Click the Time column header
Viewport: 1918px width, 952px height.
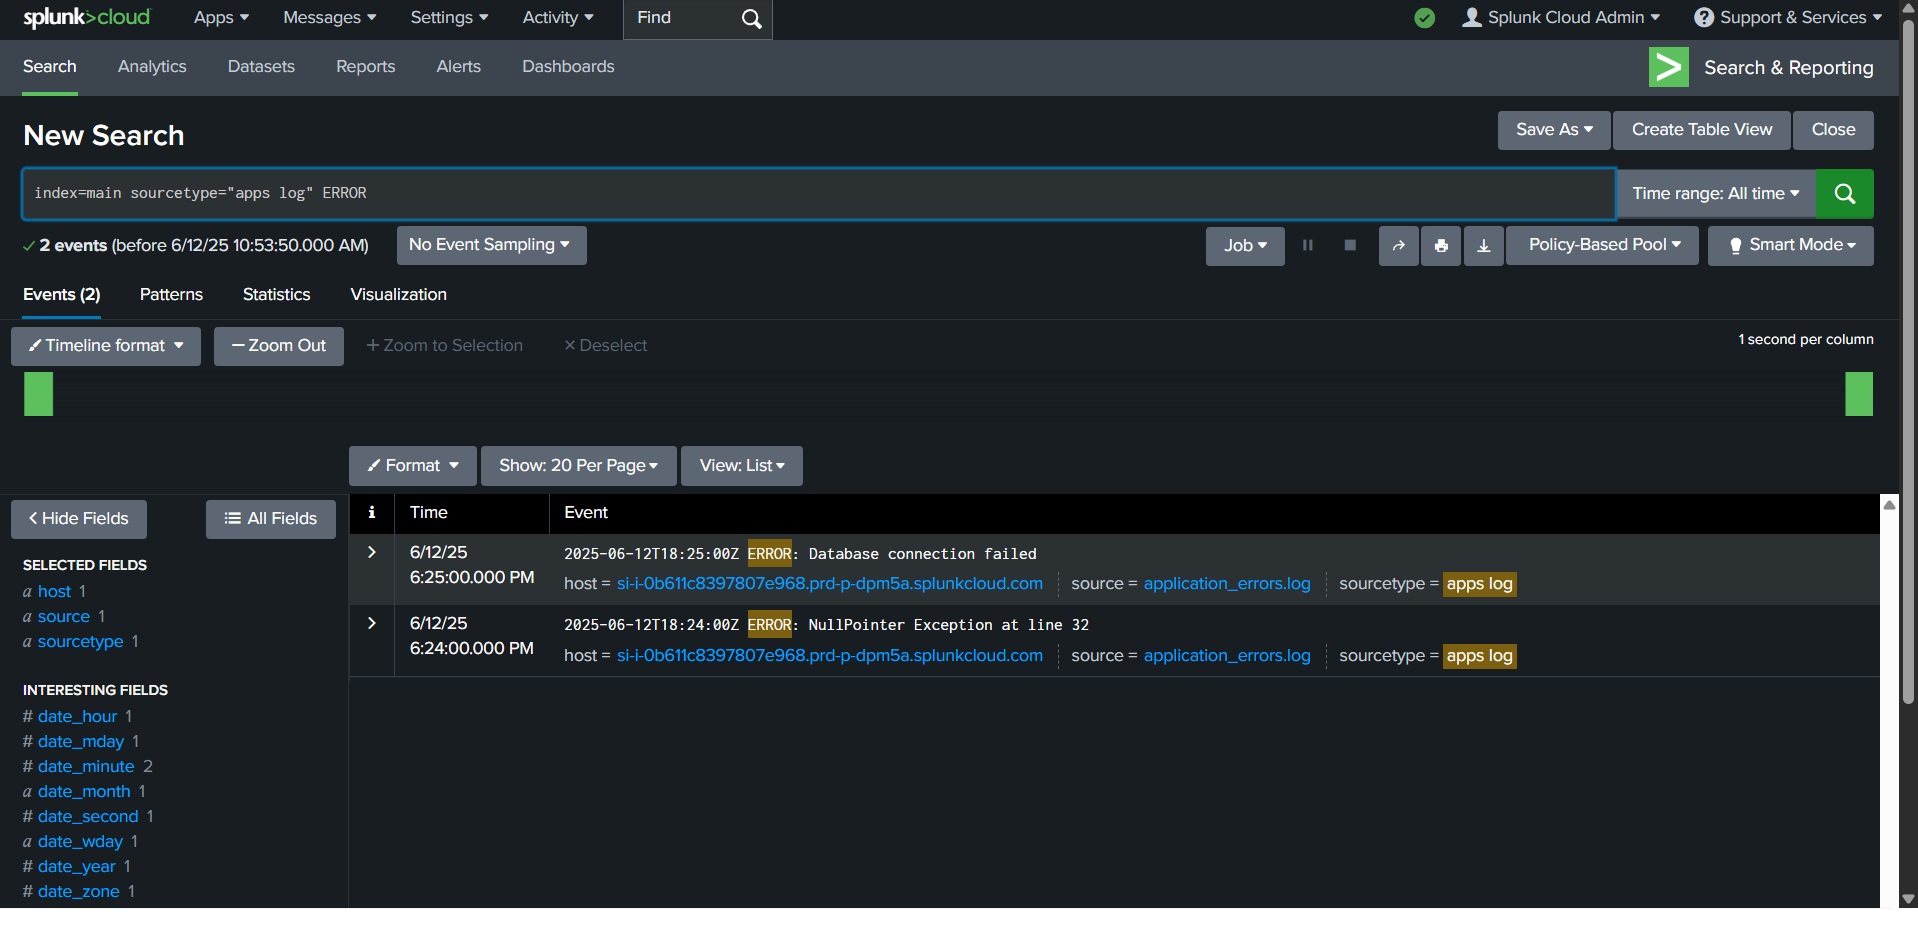pyautogui.click(x=429, y=513)
